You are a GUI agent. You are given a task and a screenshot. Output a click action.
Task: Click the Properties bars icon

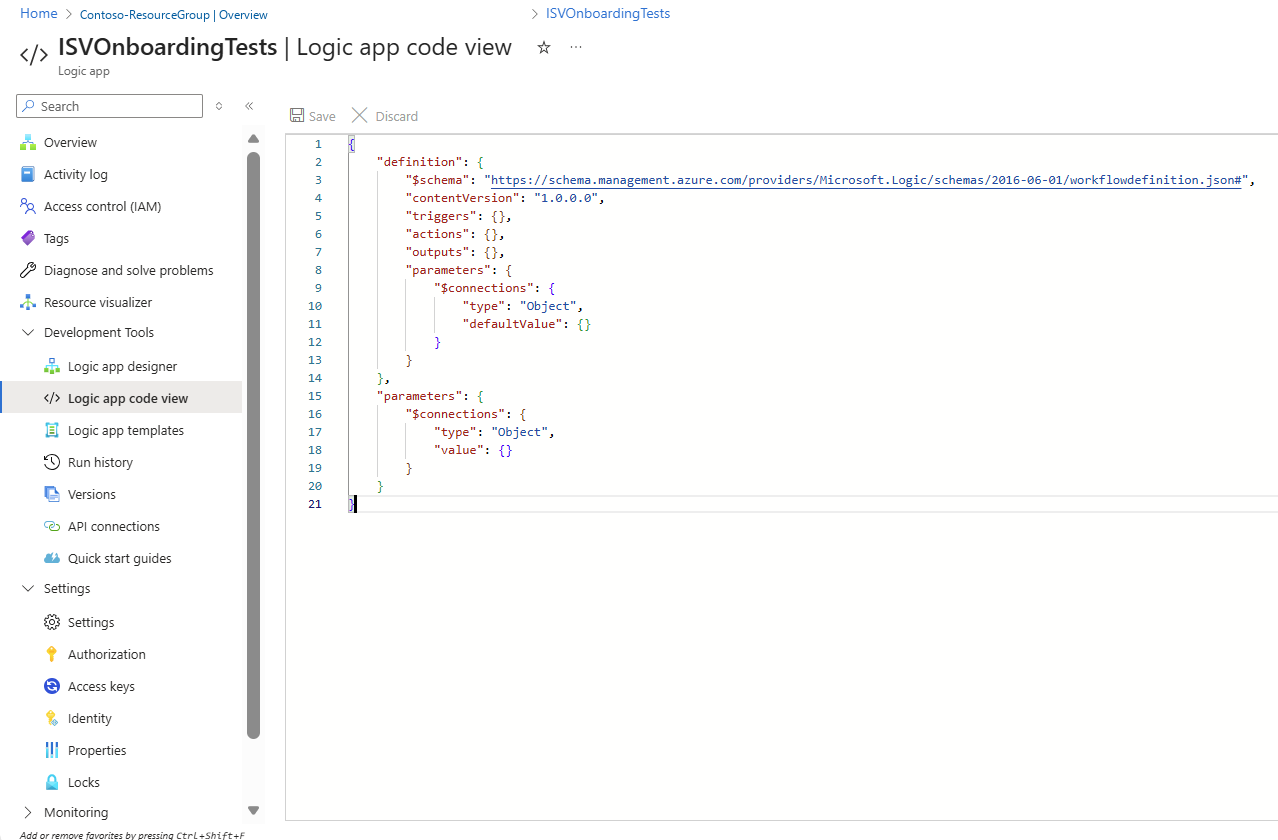tap(52, 750)
